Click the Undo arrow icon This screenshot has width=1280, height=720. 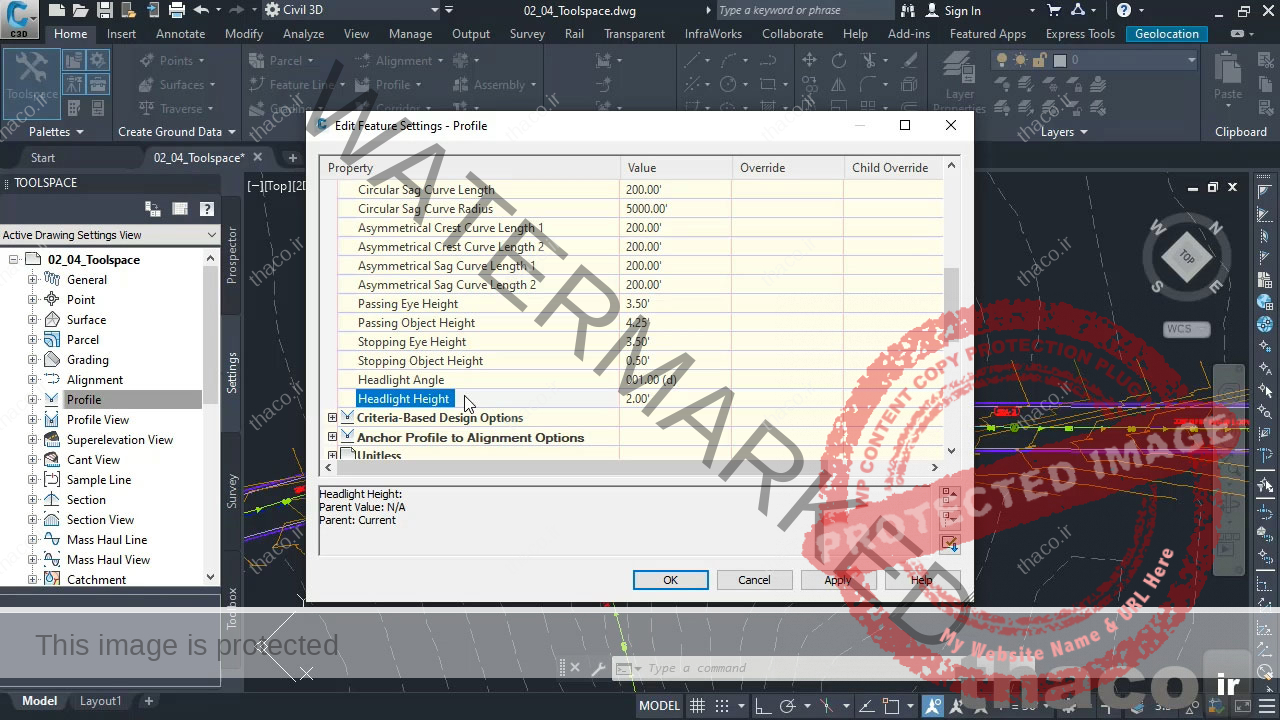point(201,10)
